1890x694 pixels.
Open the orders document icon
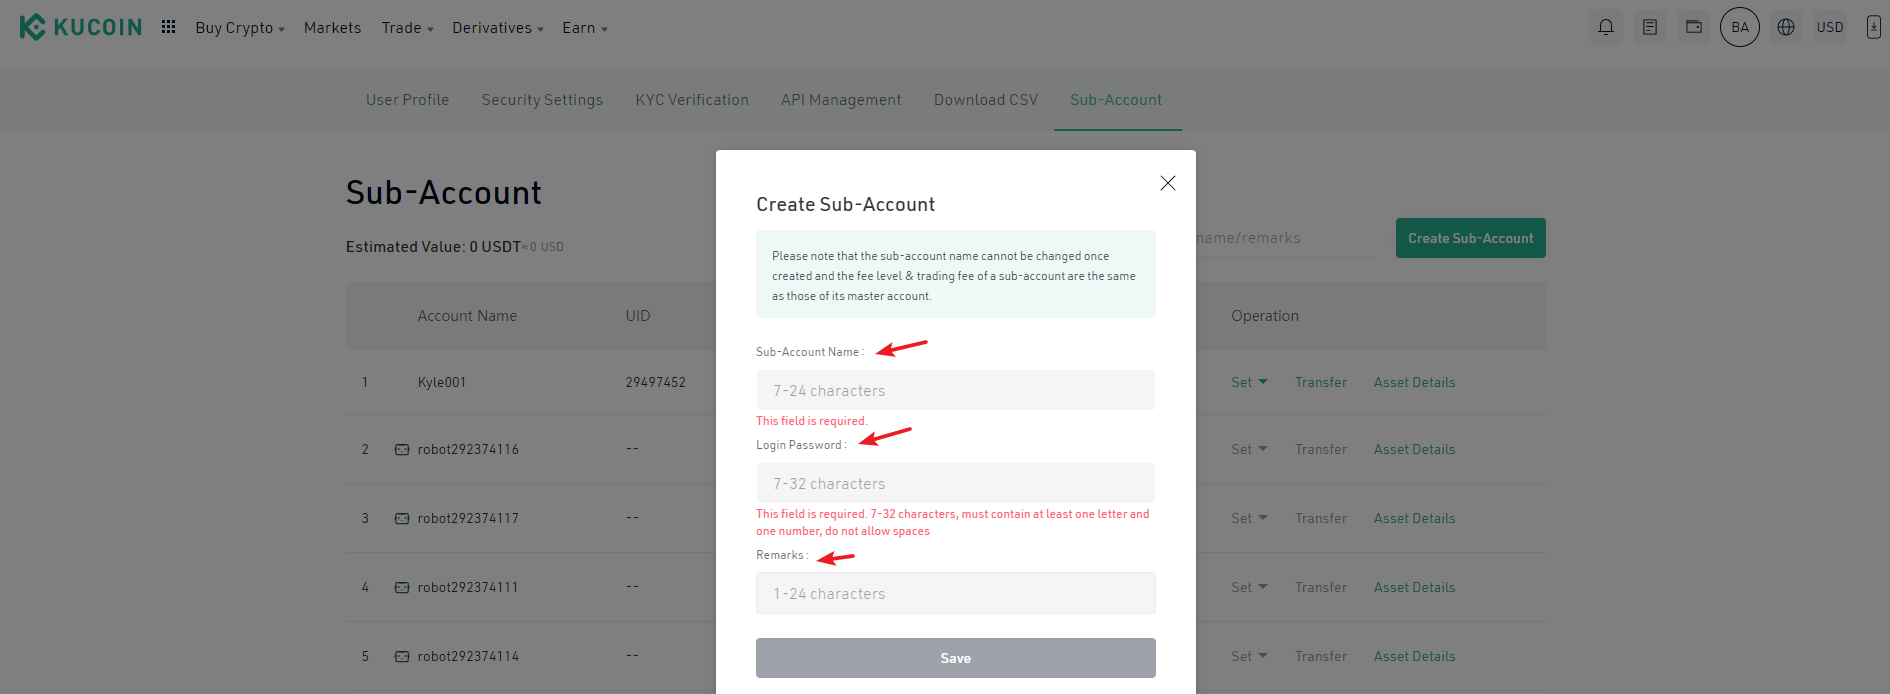coord(1650,27)
